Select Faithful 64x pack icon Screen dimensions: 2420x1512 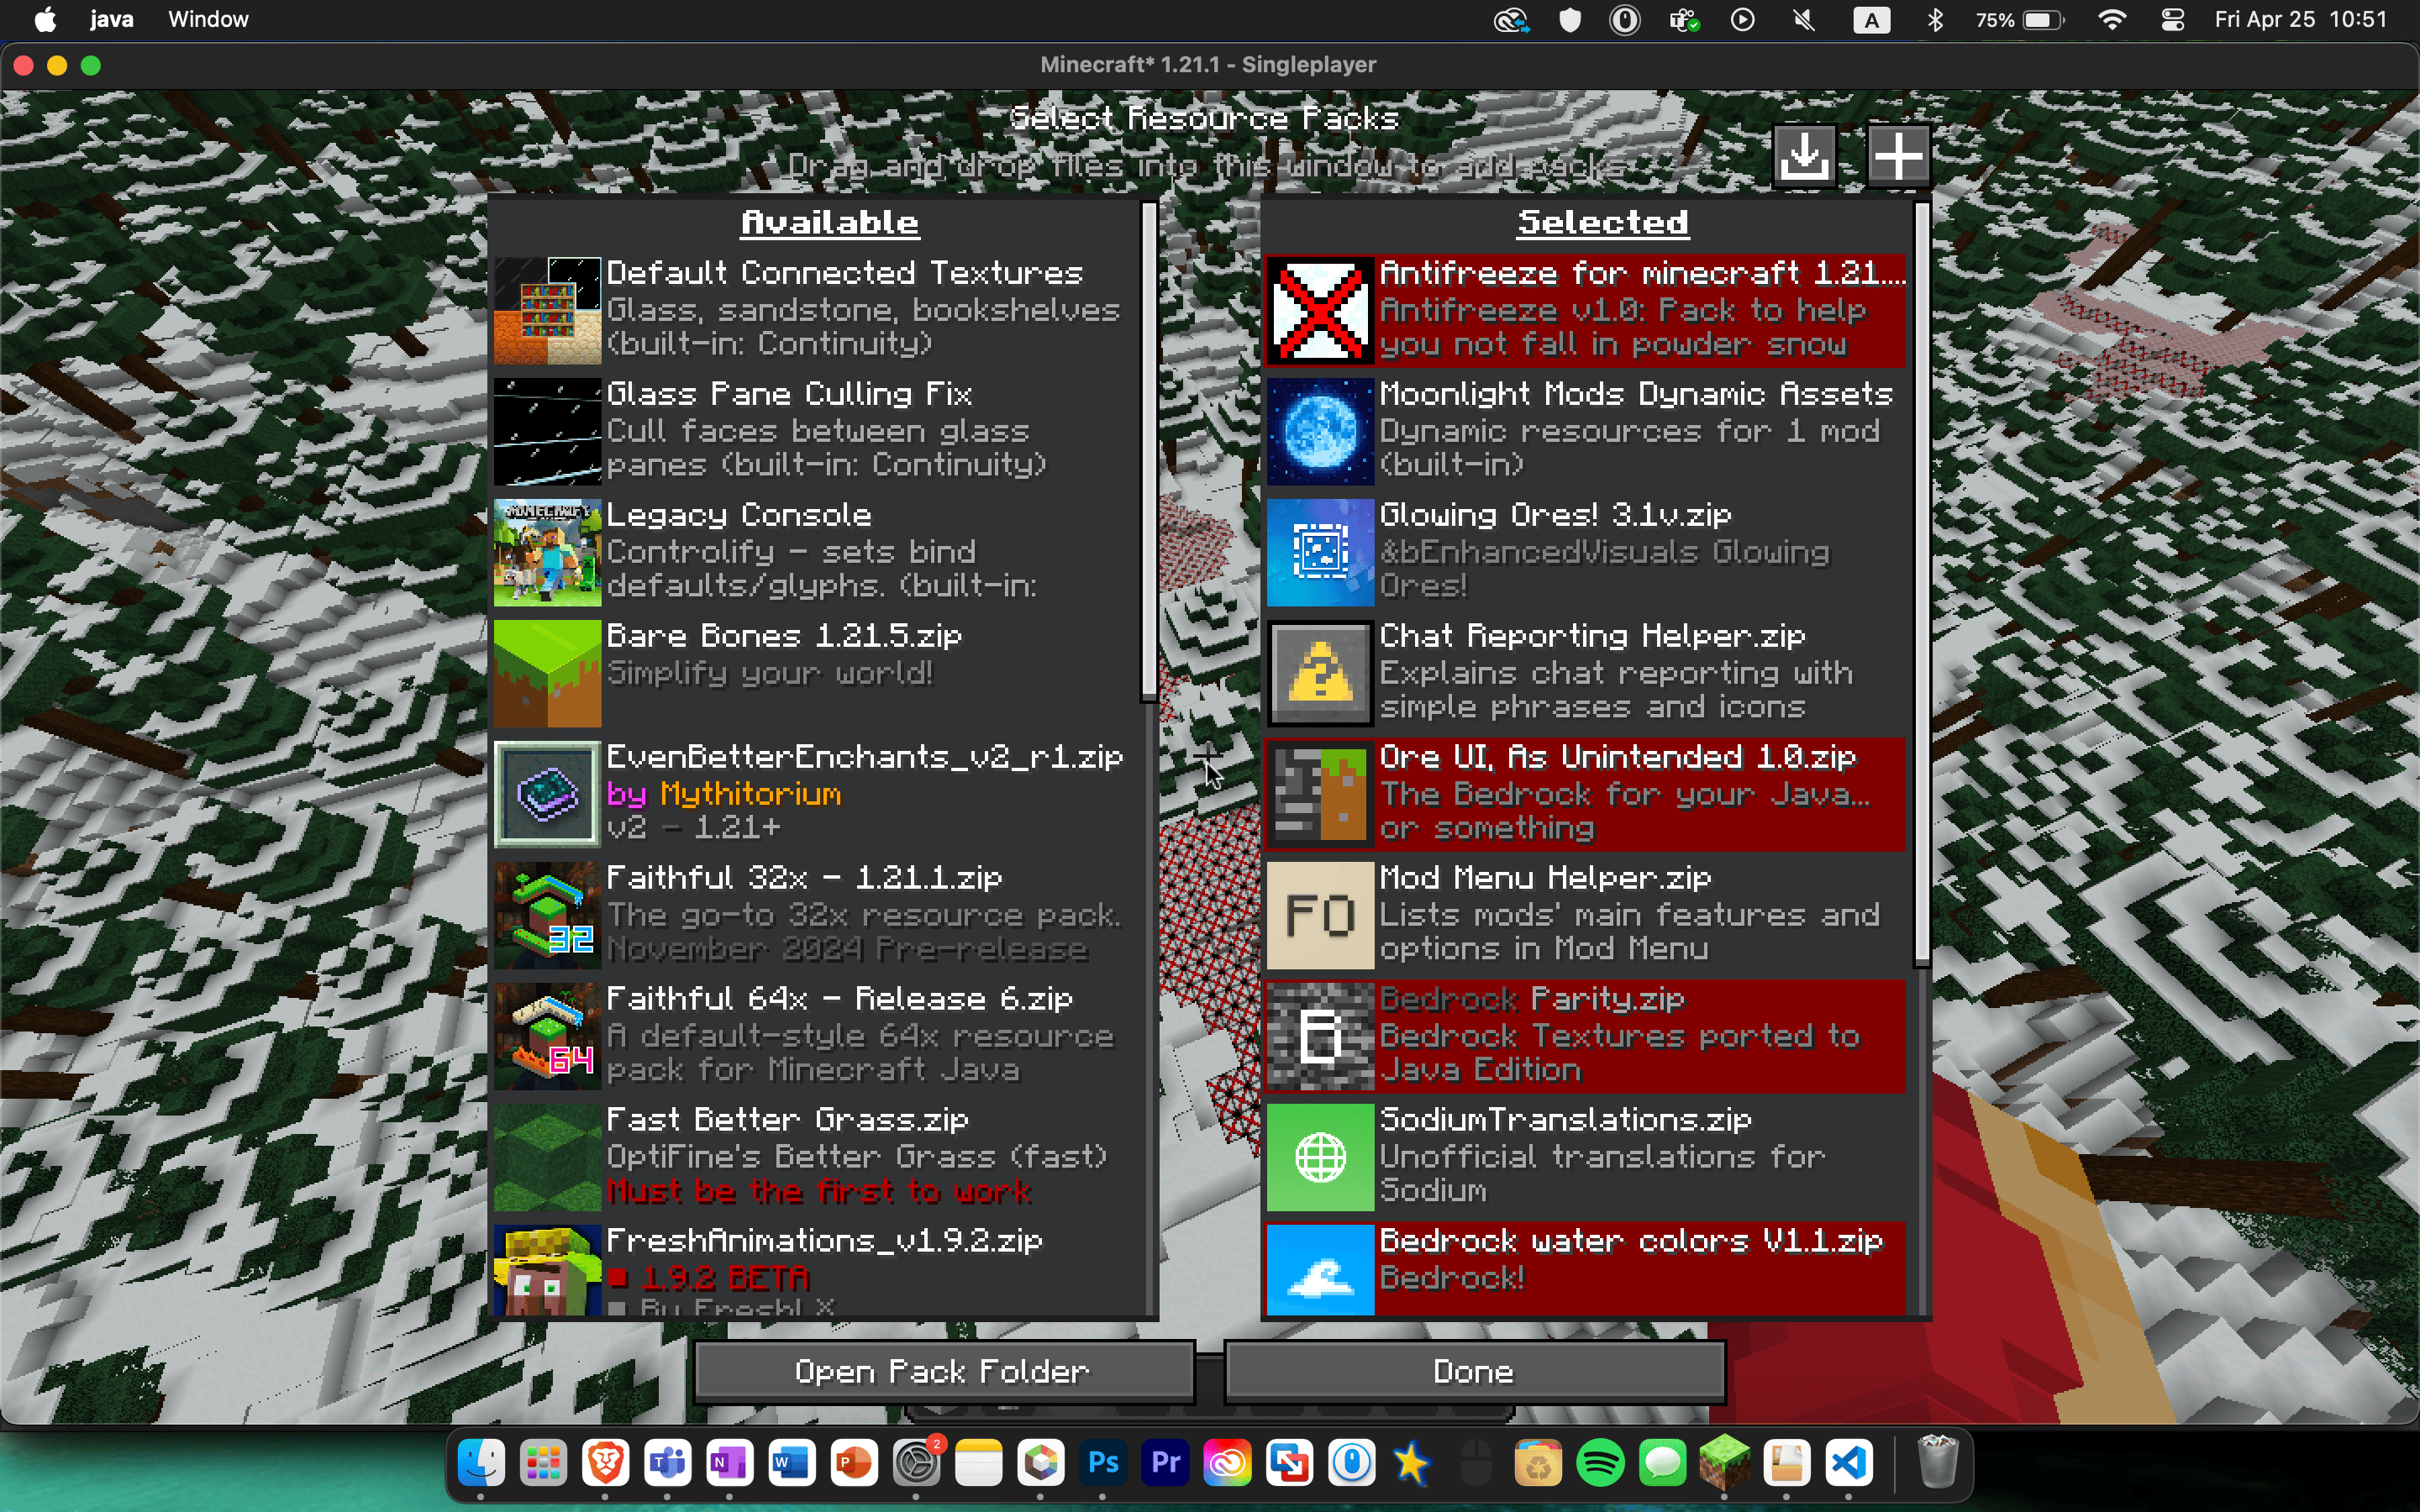[547, 1036]
